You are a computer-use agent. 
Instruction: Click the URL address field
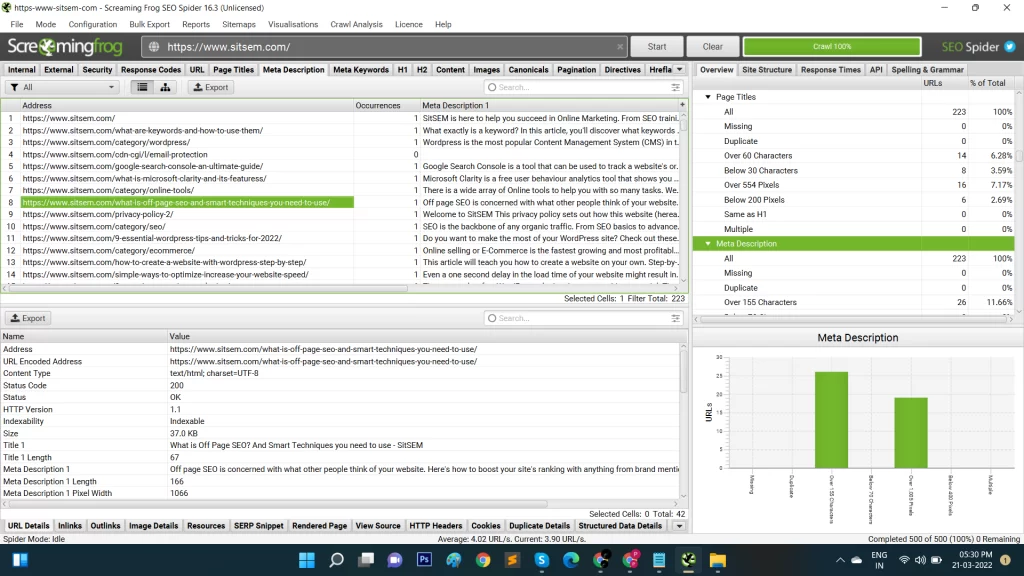click(385, 47)
